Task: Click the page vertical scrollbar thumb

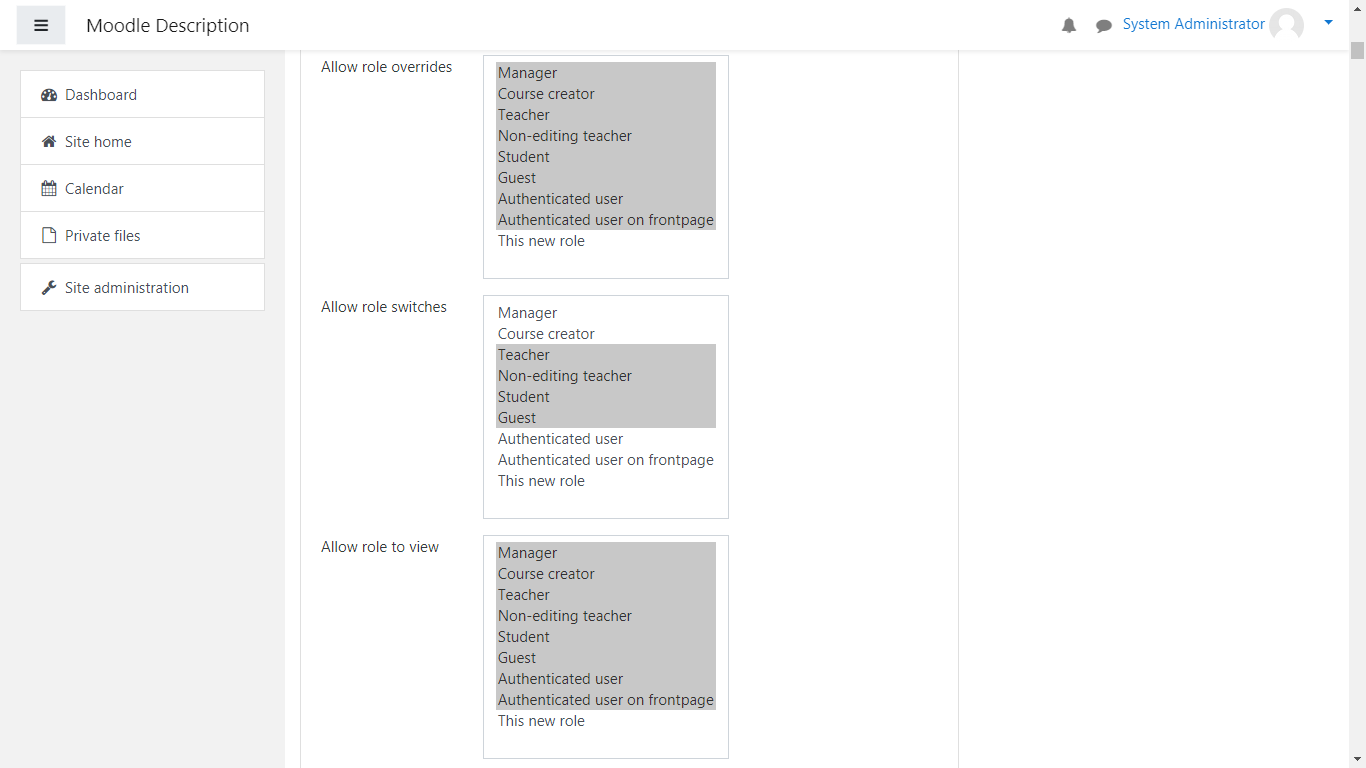Action: [x=1357, y=52]
